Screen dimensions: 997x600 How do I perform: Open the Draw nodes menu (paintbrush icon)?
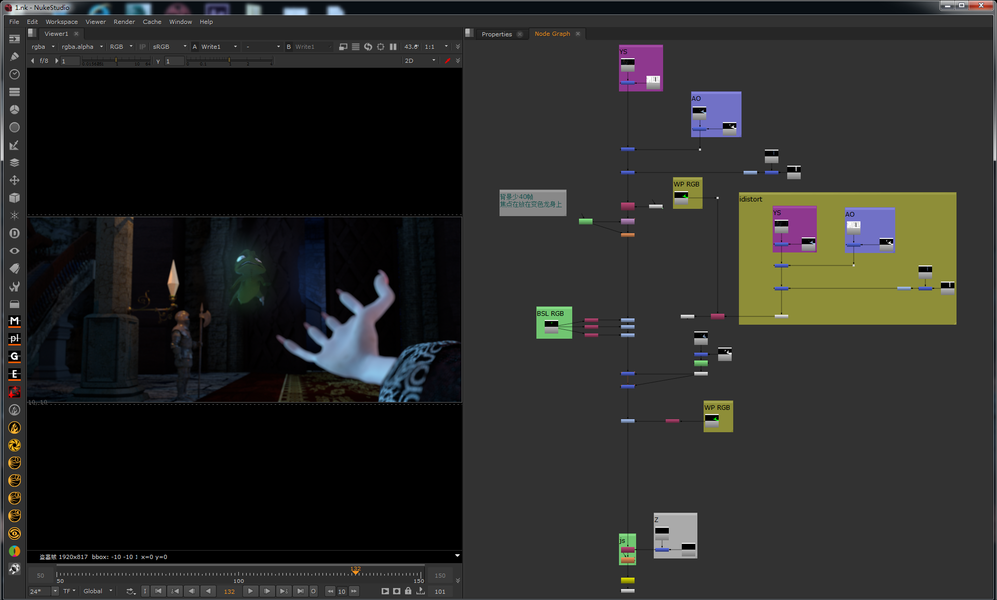(x=14, y=57)
